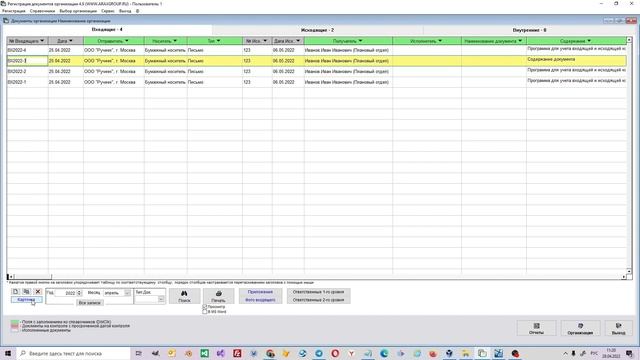Open the Получатель column filter arrow

(x=360, y=41)
